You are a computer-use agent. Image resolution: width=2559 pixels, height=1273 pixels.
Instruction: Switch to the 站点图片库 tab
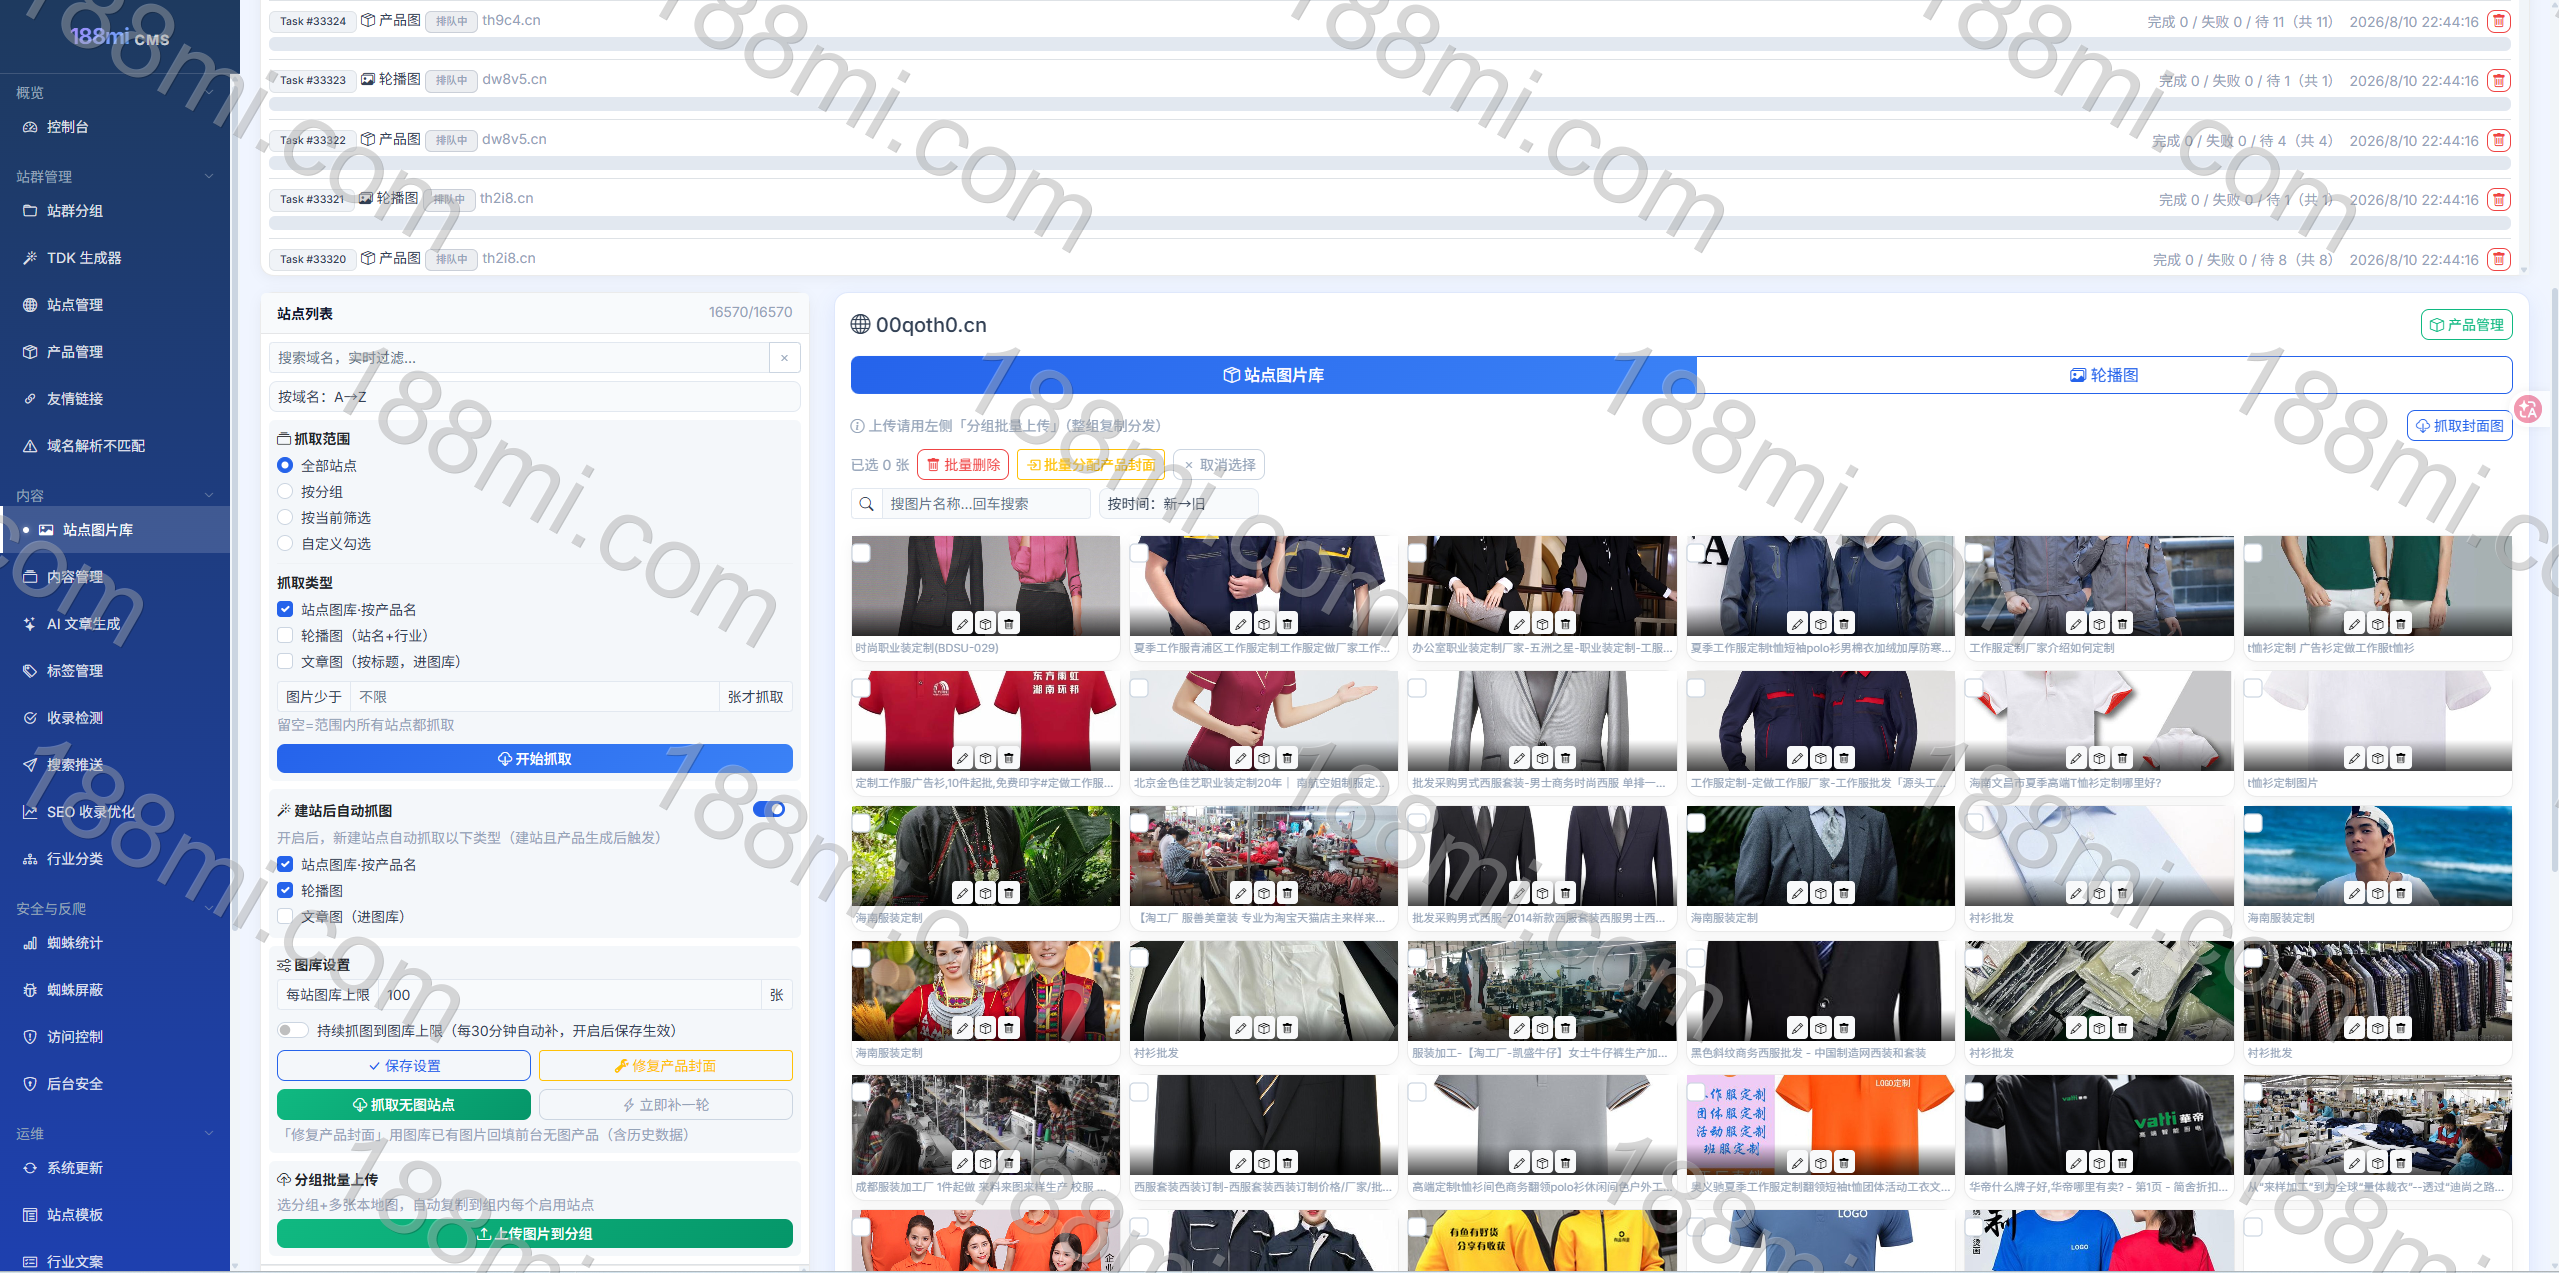(x=1273, y=375)
